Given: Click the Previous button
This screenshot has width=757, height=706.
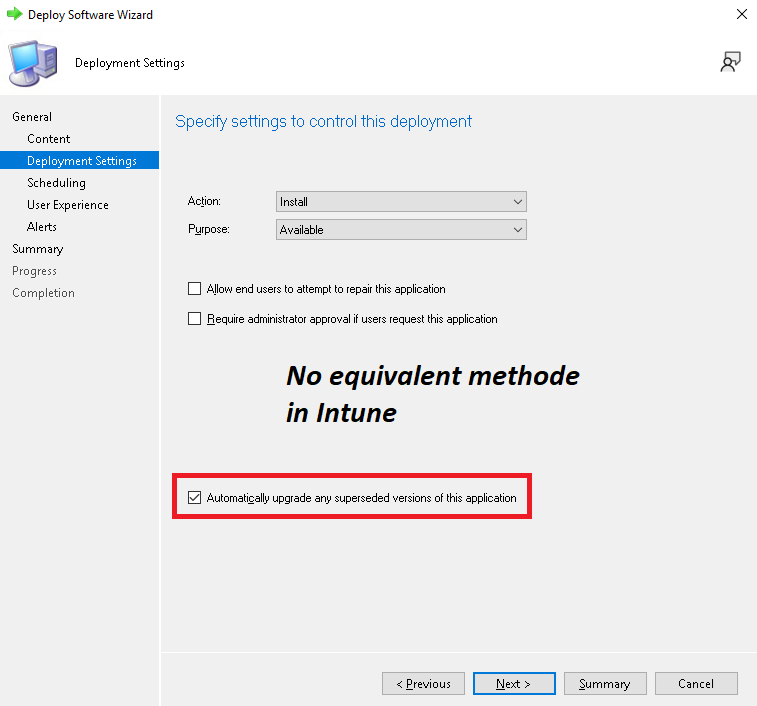Looking at the screenshot, I should (x=423, y=684).
